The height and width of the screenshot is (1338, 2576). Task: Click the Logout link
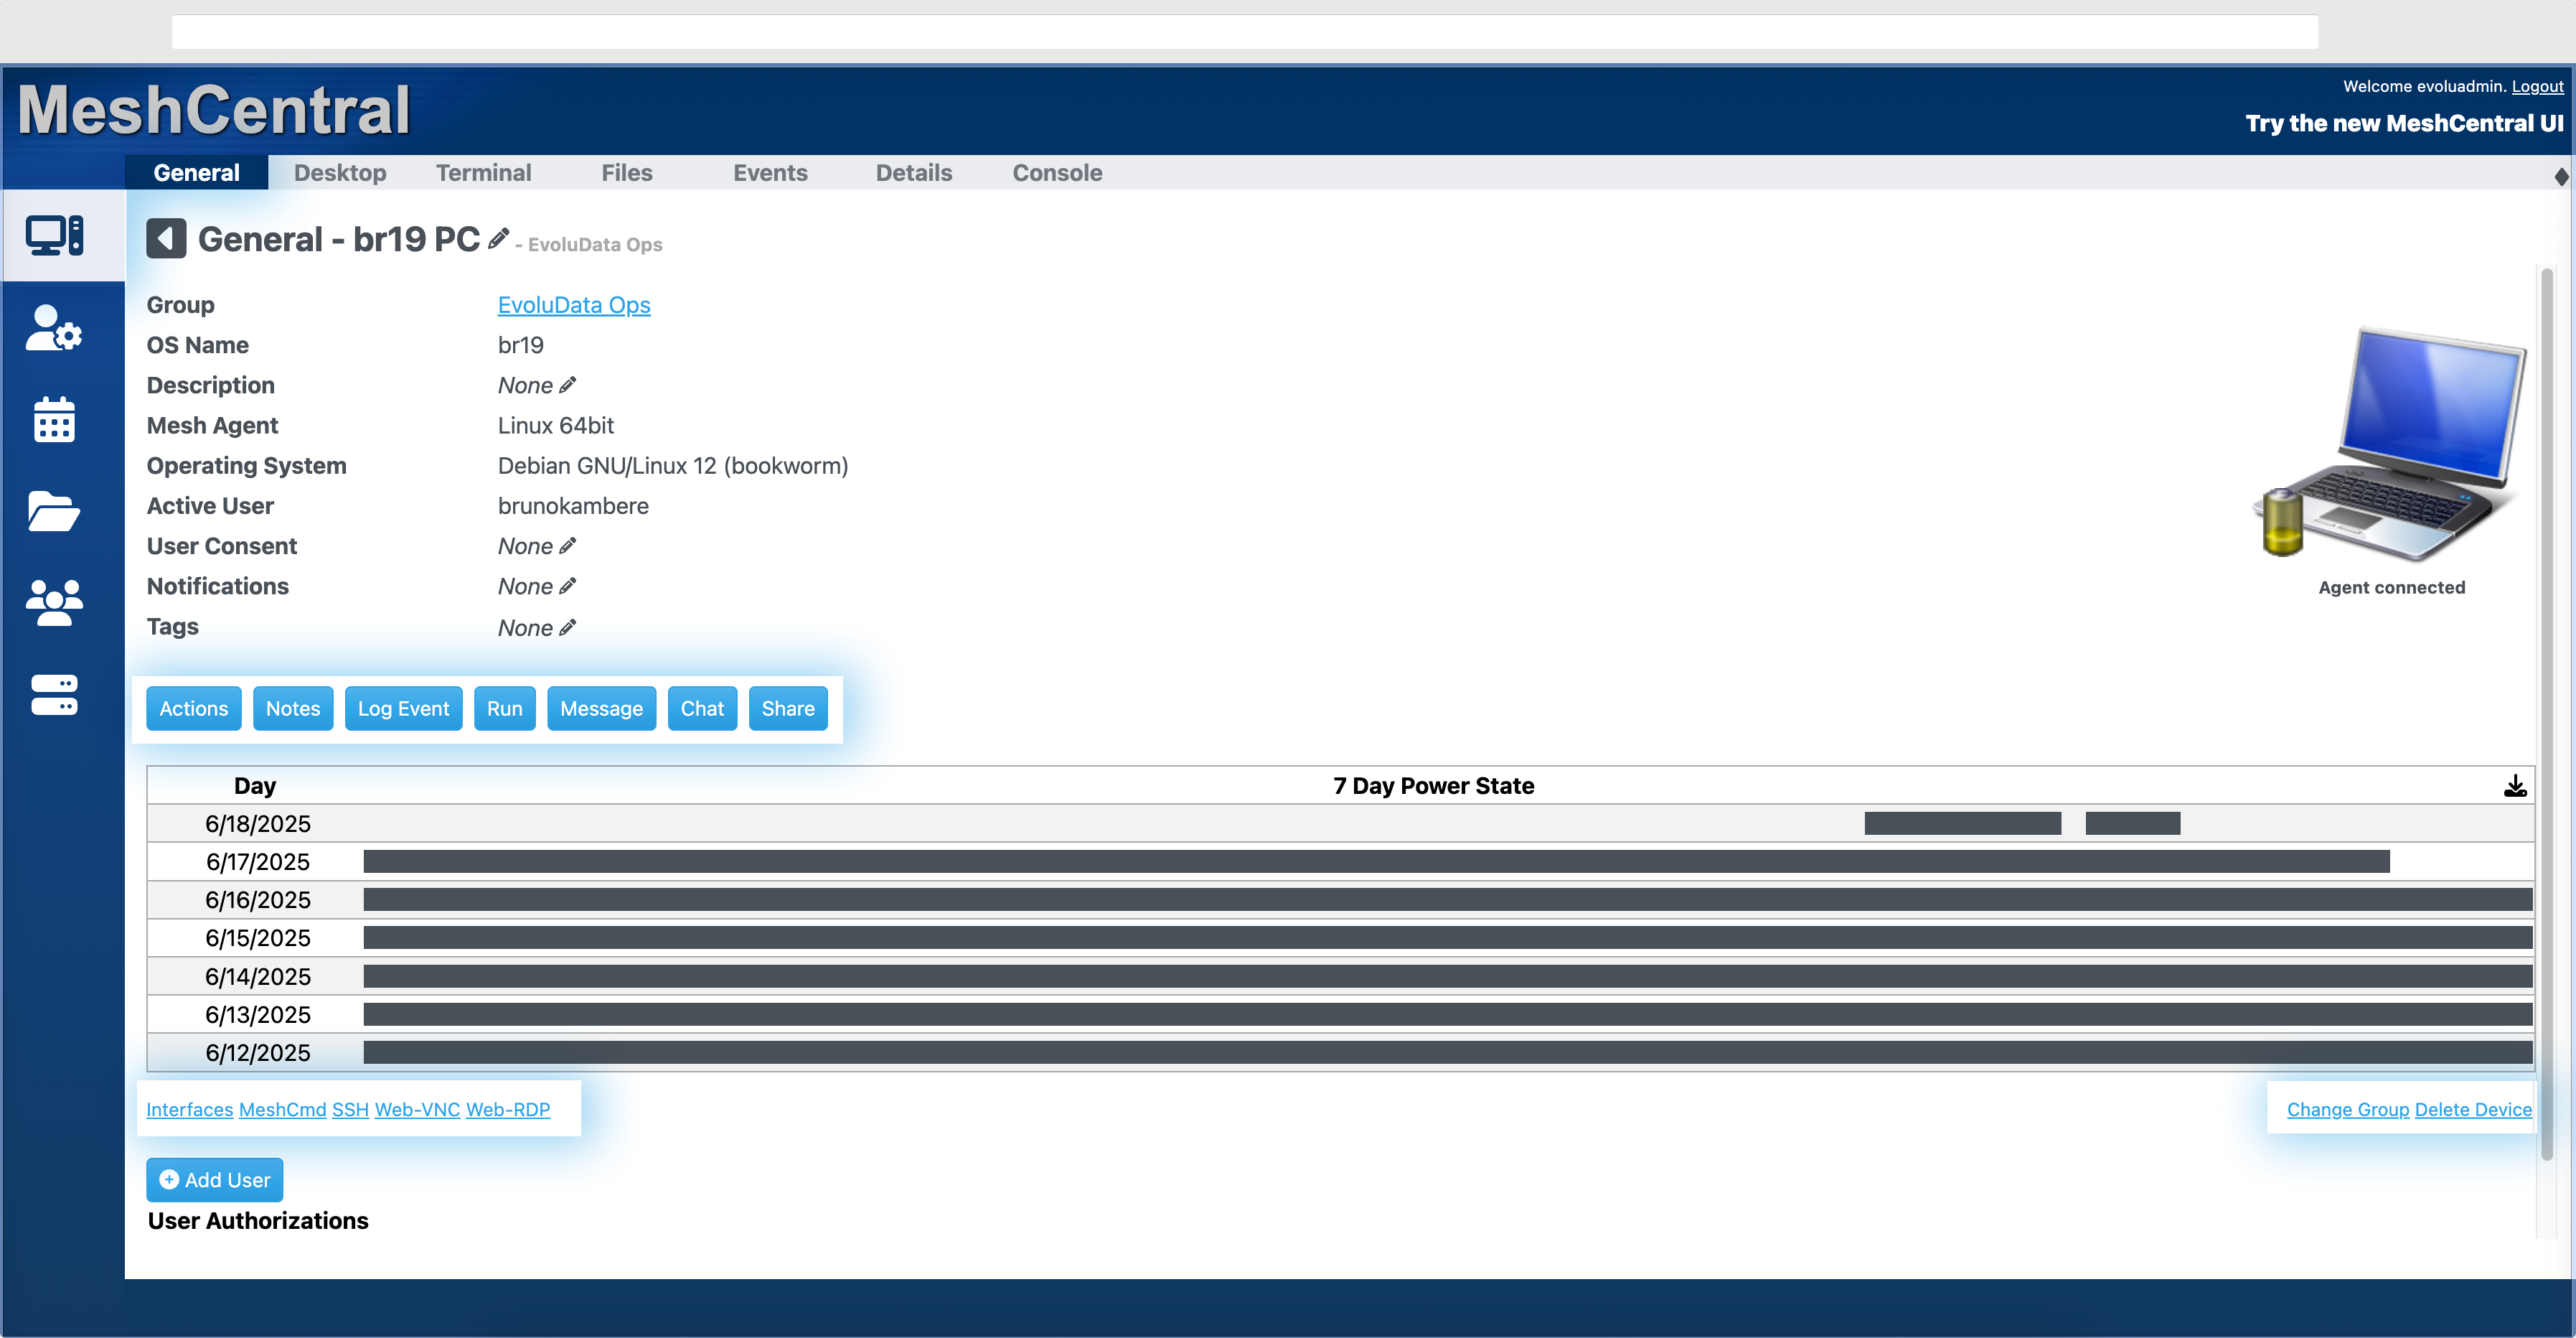coord(2537,86)
